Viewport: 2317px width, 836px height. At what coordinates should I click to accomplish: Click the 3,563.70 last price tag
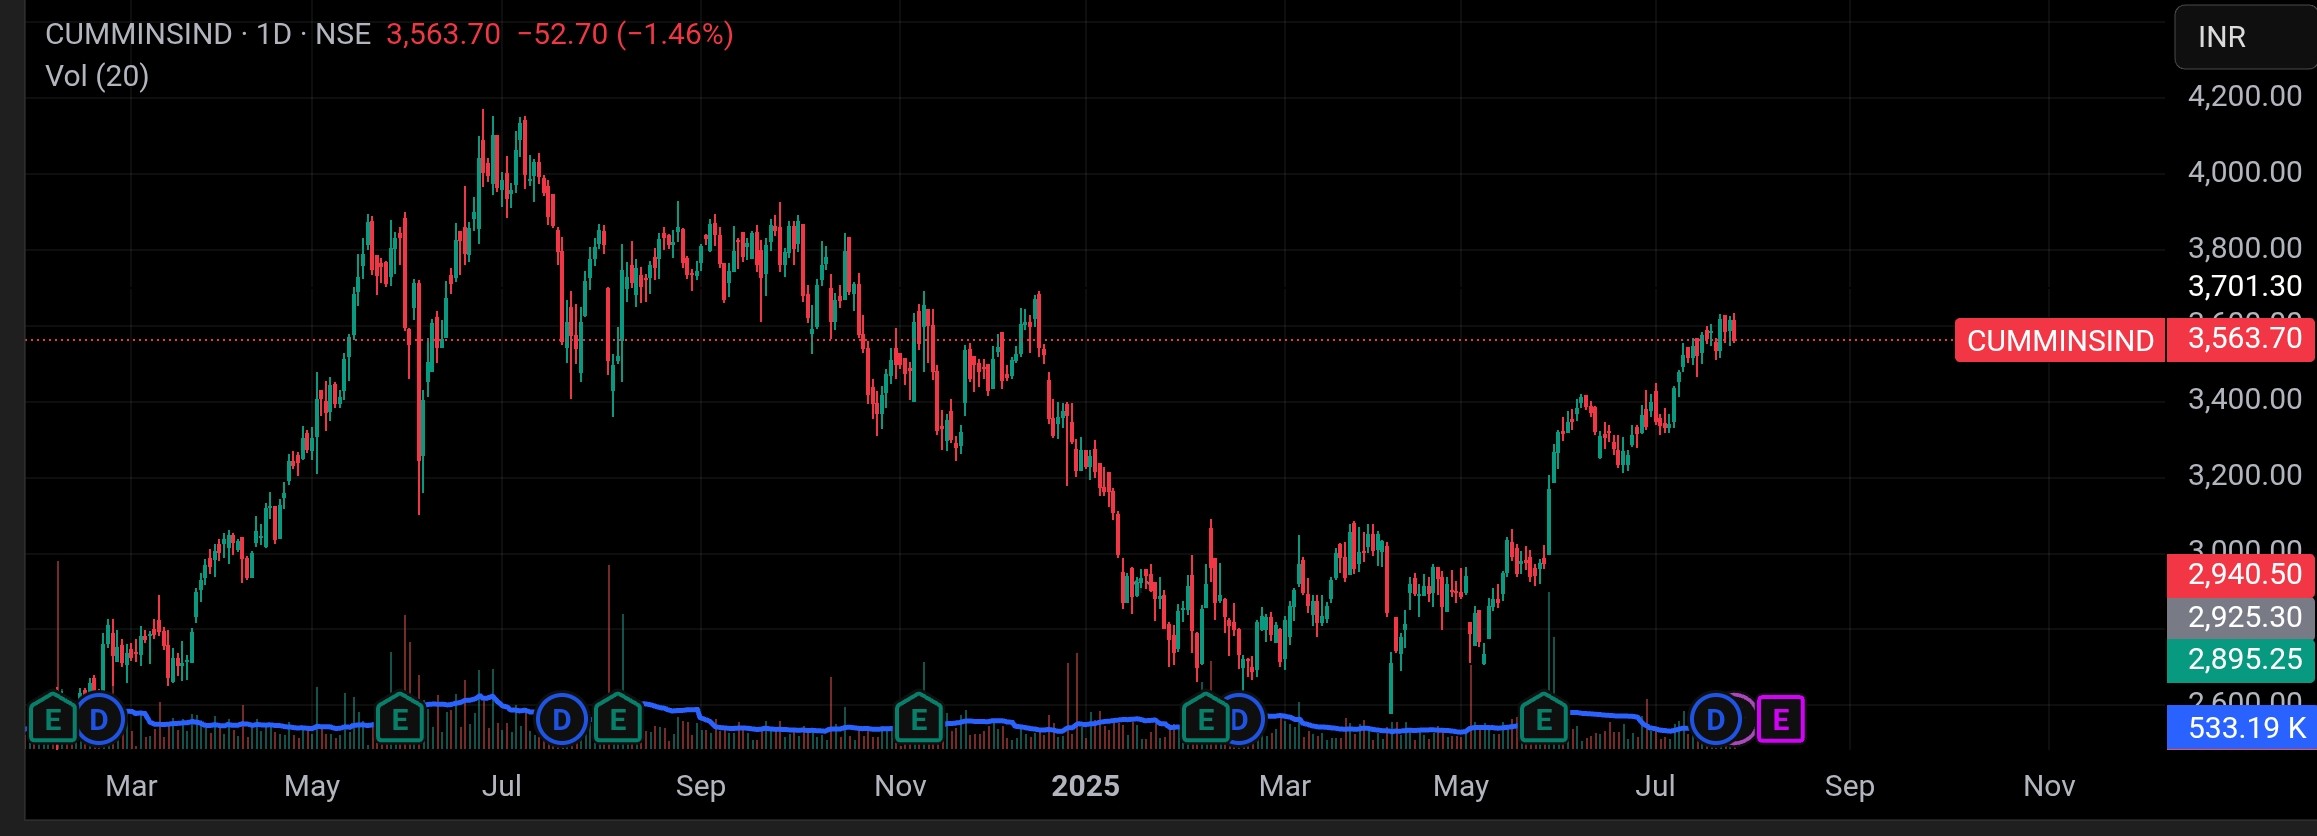tap(2243, 339)
